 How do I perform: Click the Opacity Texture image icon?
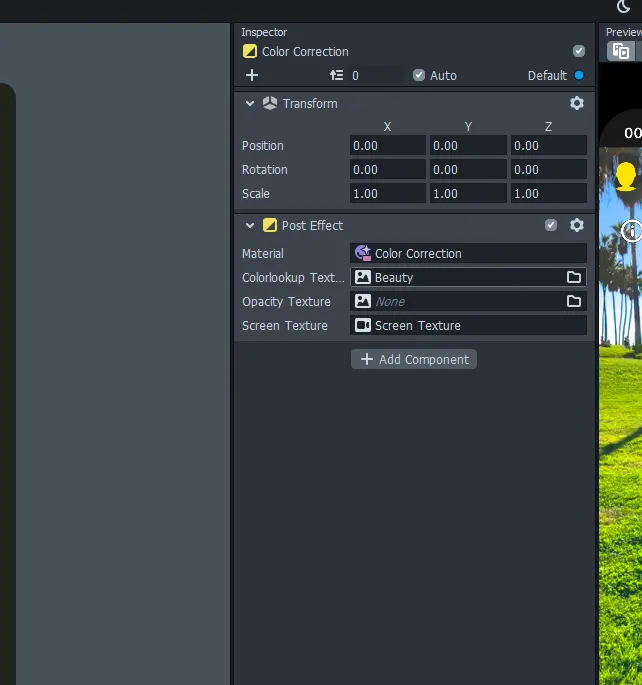tap(362, 301)
